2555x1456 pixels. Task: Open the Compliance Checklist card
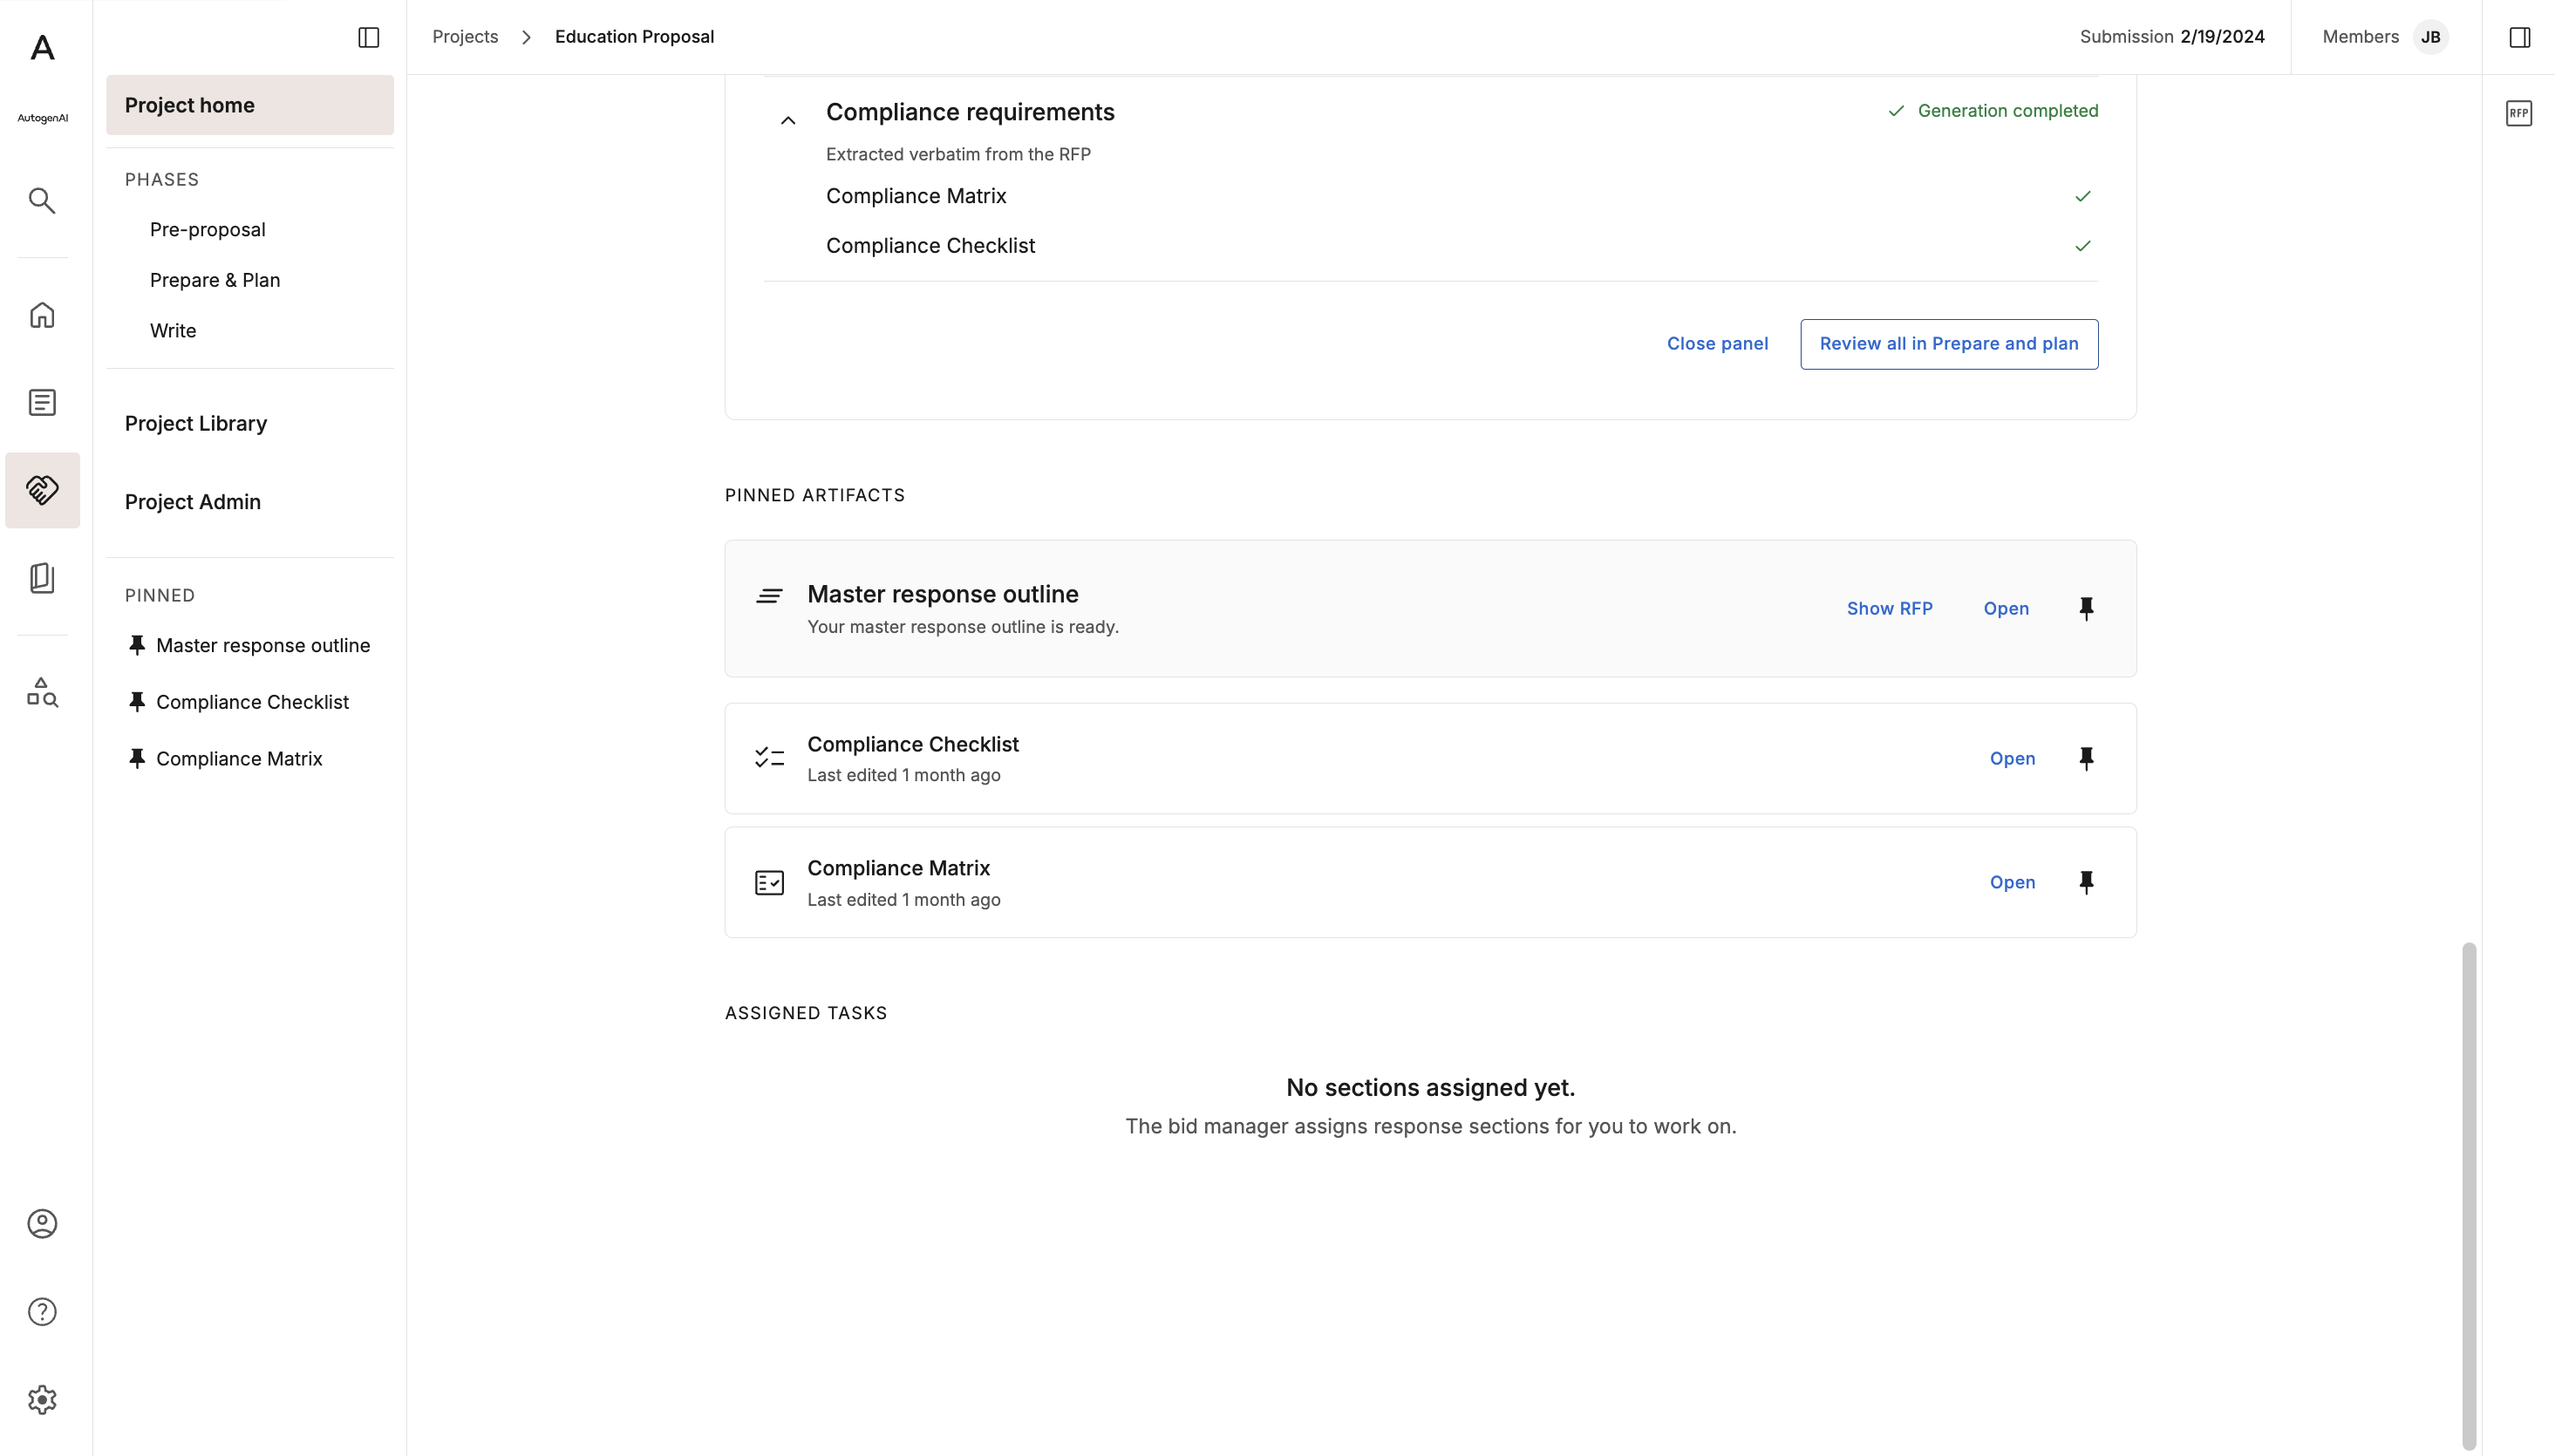point(2012,759)
